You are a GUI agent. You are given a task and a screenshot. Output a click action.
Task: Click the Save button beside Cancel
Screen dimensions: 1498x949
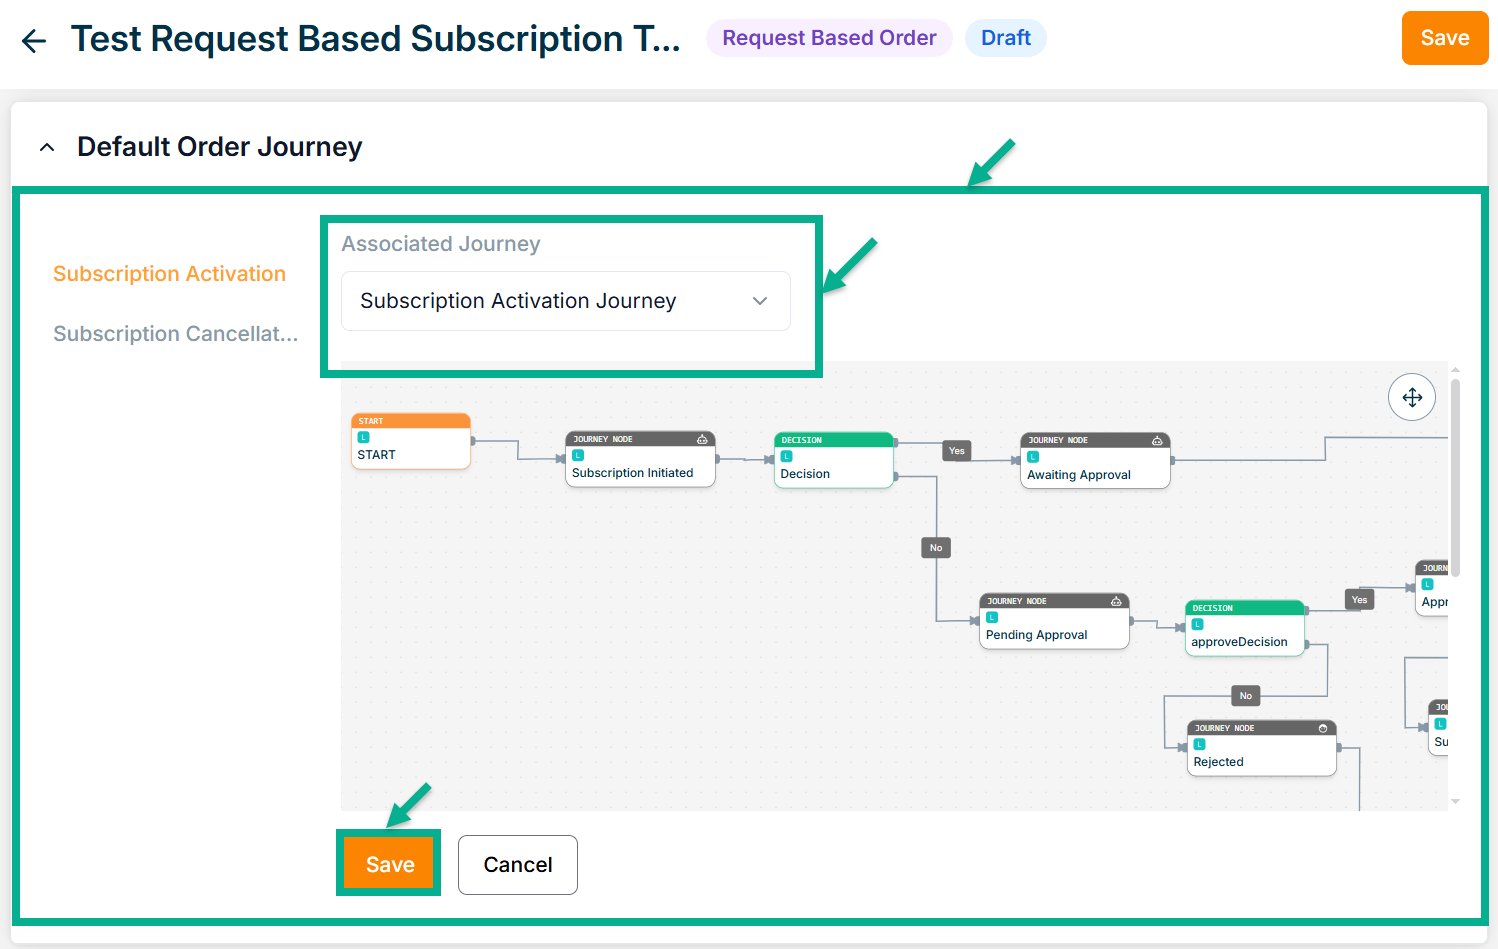(389, 864)
